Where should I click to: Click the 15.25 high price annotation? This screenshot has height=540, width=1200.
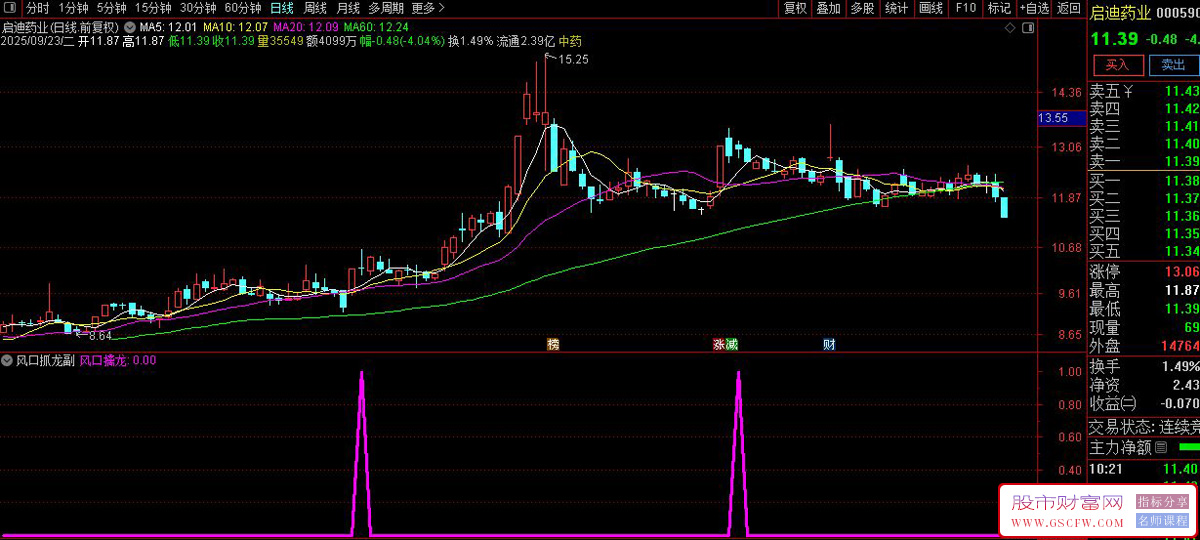[573, 60]
